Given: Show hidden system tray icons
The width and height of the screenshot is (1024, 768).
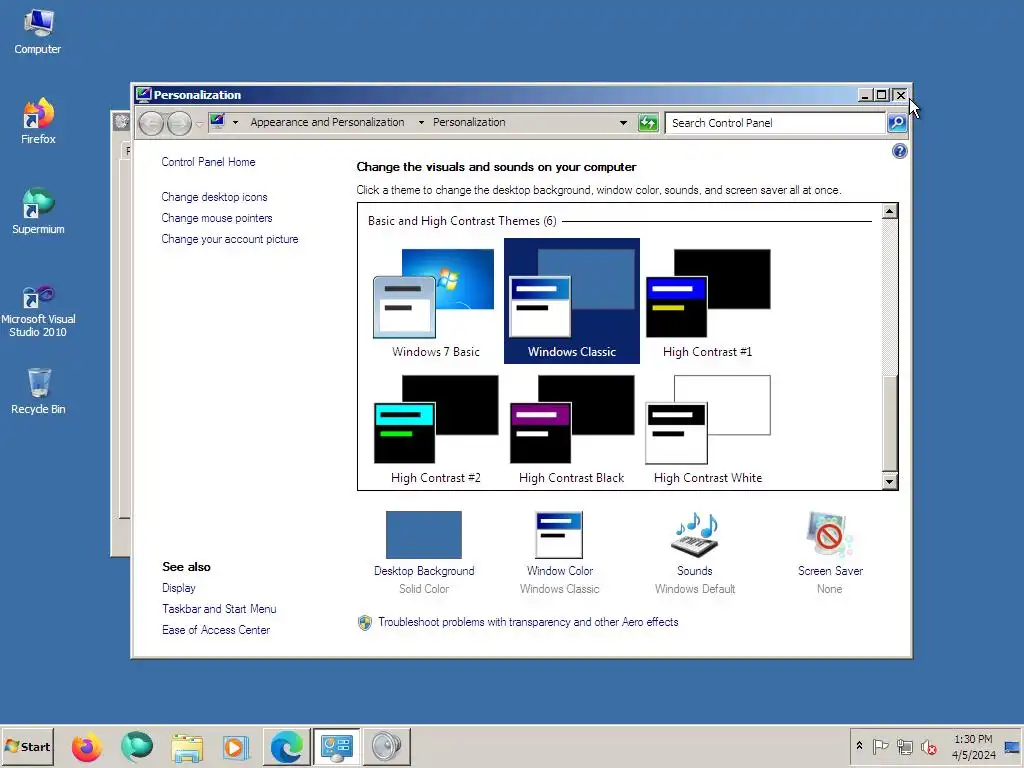Looking at the screenshot, I should coord(859,746).
